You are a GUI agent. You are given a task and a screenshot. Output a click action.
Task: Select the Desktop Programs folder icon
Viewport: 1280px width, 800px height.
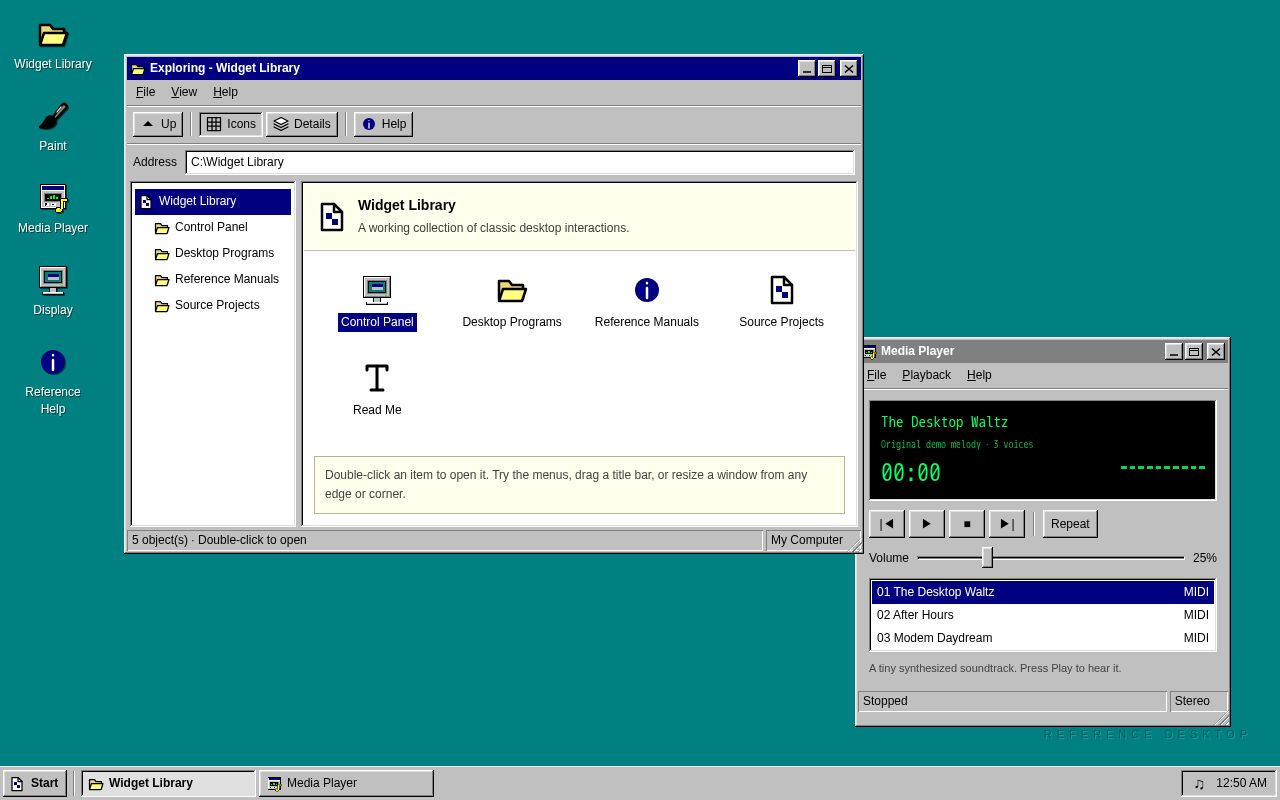click(x=512, y=303)
